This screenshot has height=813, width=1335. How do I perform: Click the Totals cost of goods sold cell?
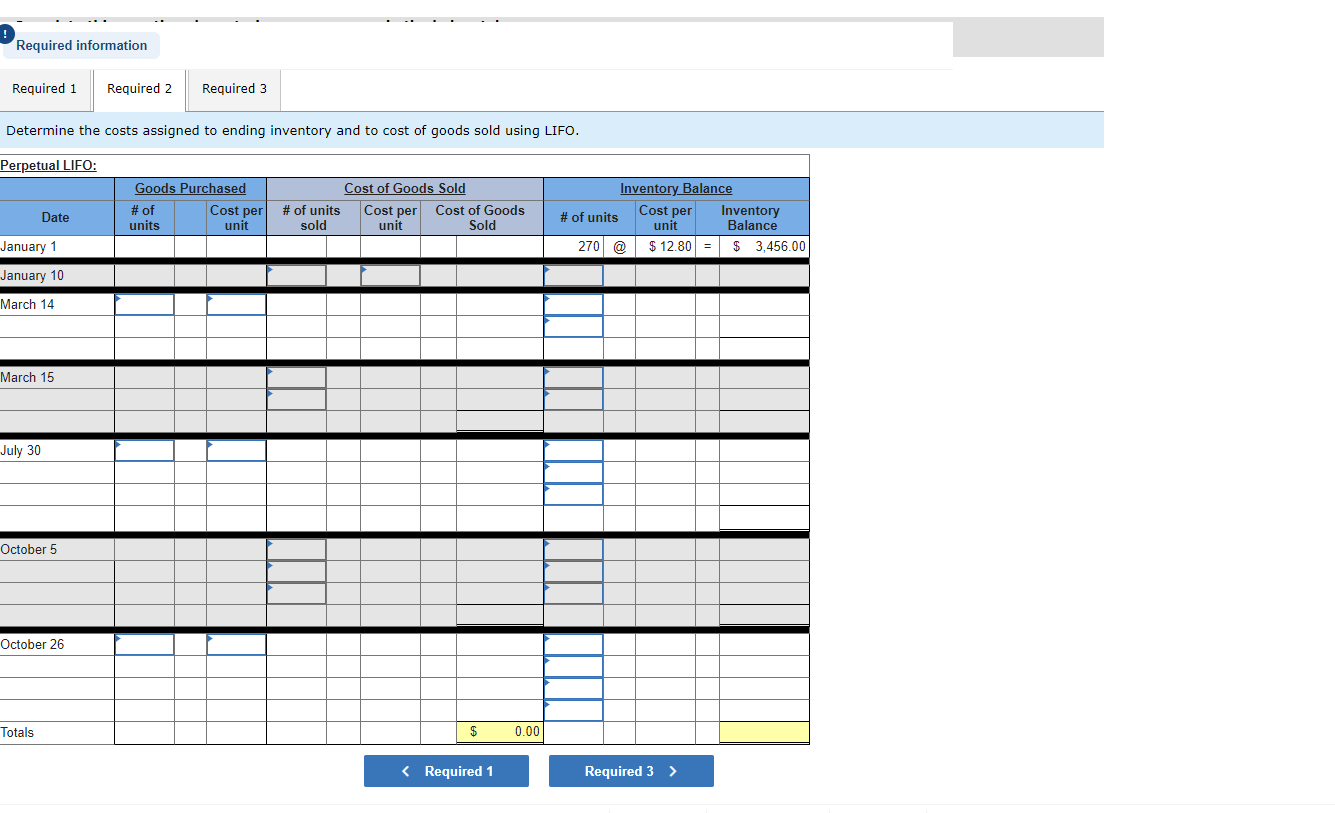(499, 732)
